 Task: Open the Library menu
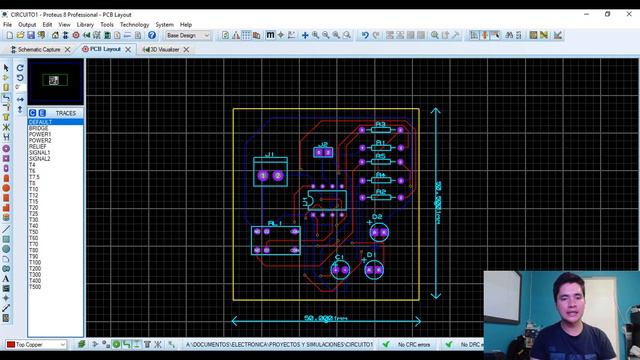[85, 24]
